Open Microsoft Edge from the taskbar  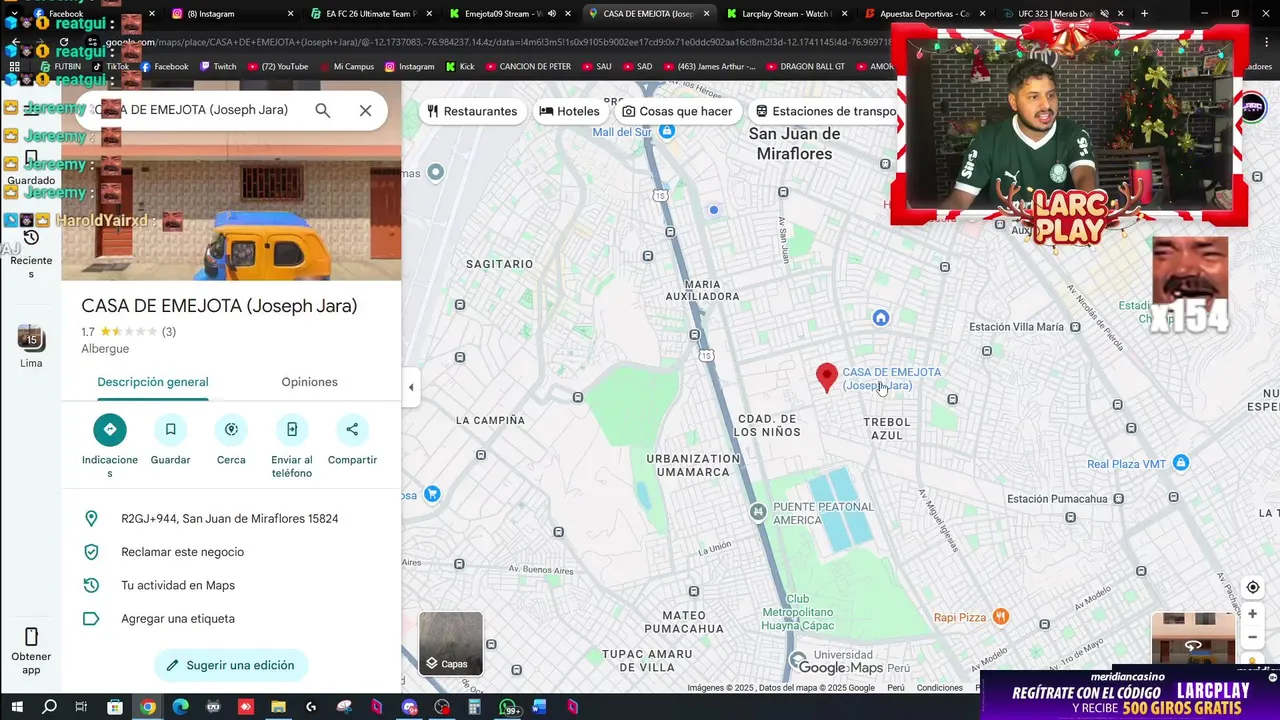(x=180, y=707)
